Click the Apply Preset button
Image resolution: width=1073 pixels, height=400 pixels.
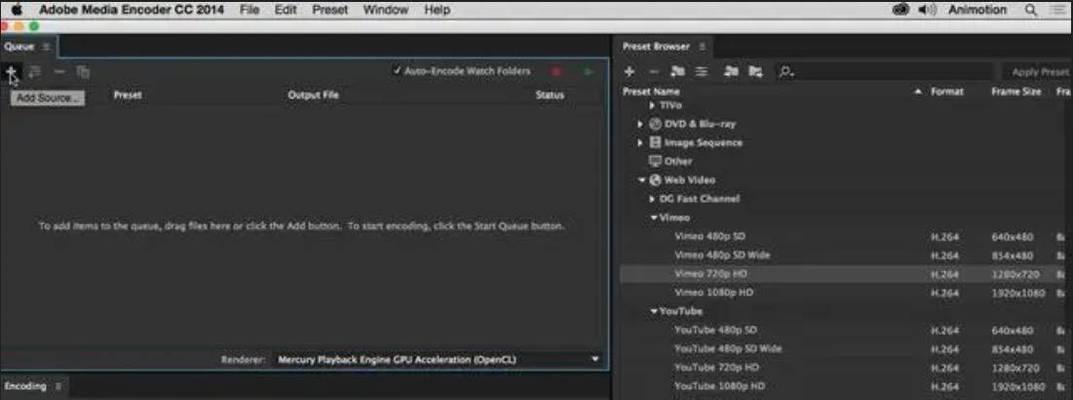tap(1038, 72)
